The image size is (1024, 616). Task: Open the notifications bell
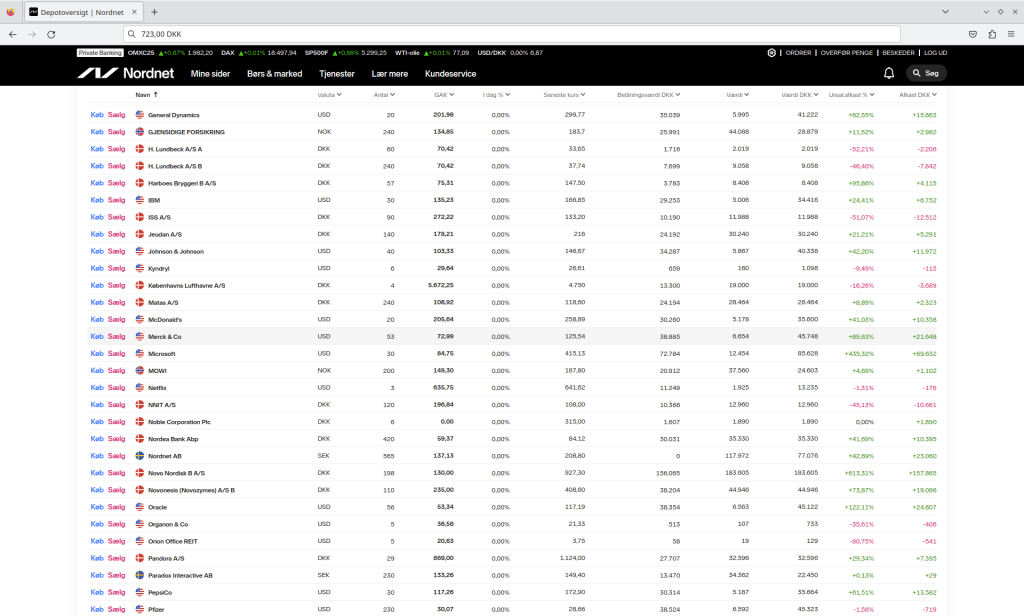tap(889, 73)
